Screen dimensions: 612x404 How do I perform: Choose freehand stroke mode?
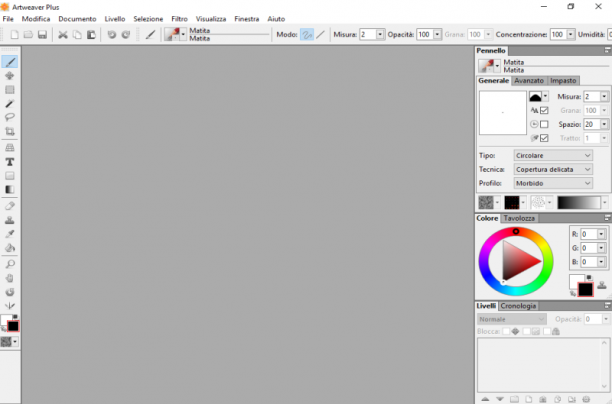point(307,35)
